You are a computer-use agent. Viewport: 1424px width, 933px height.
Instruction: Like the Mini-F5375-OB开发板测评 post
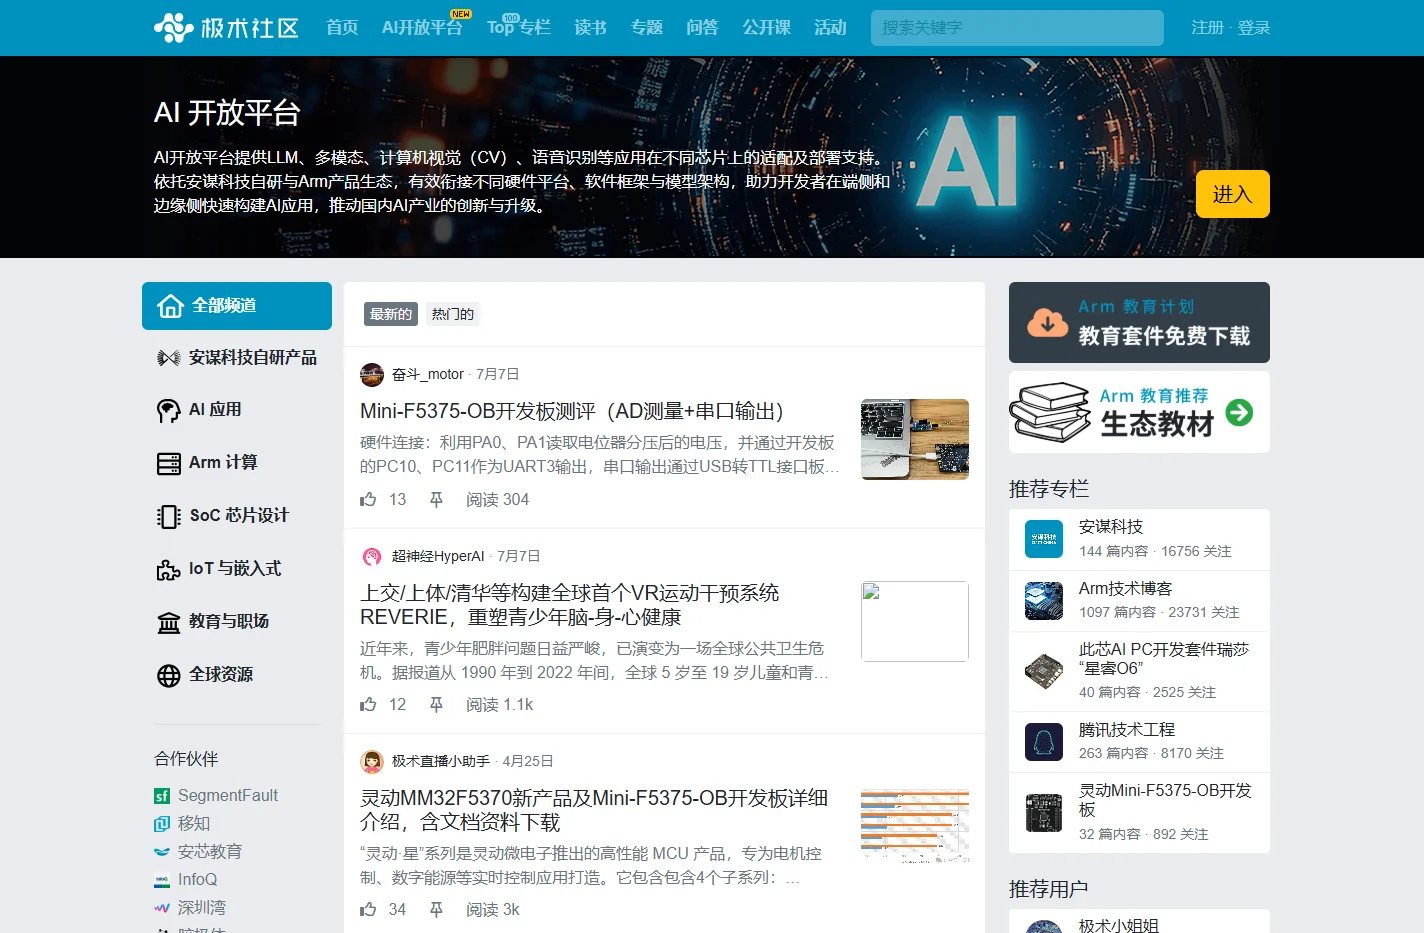click(x=368, y=499)
